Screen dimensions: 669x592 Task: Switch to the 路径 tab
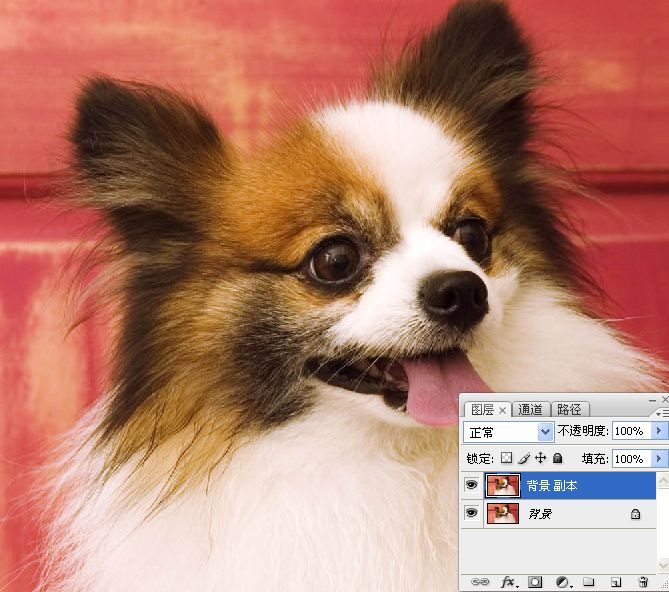pyautogui.click(x=569, y=410)
